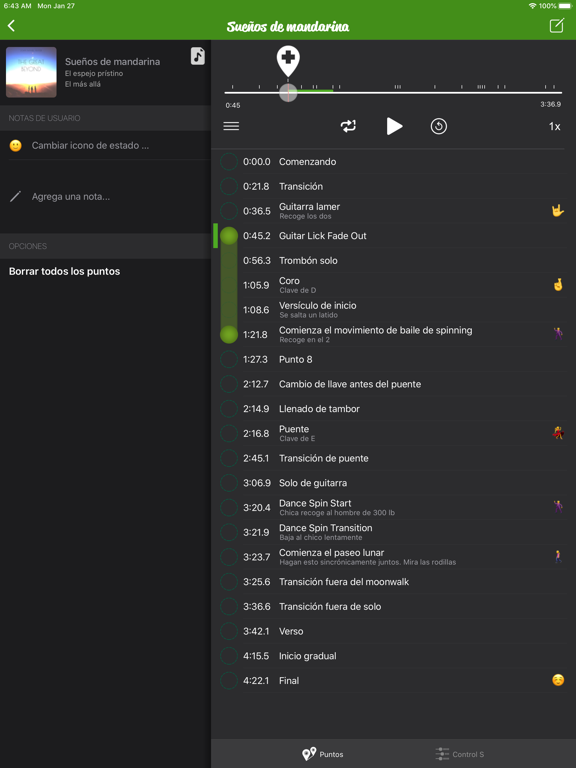Tap the Control S sliders icon

[x=442, y=754]
